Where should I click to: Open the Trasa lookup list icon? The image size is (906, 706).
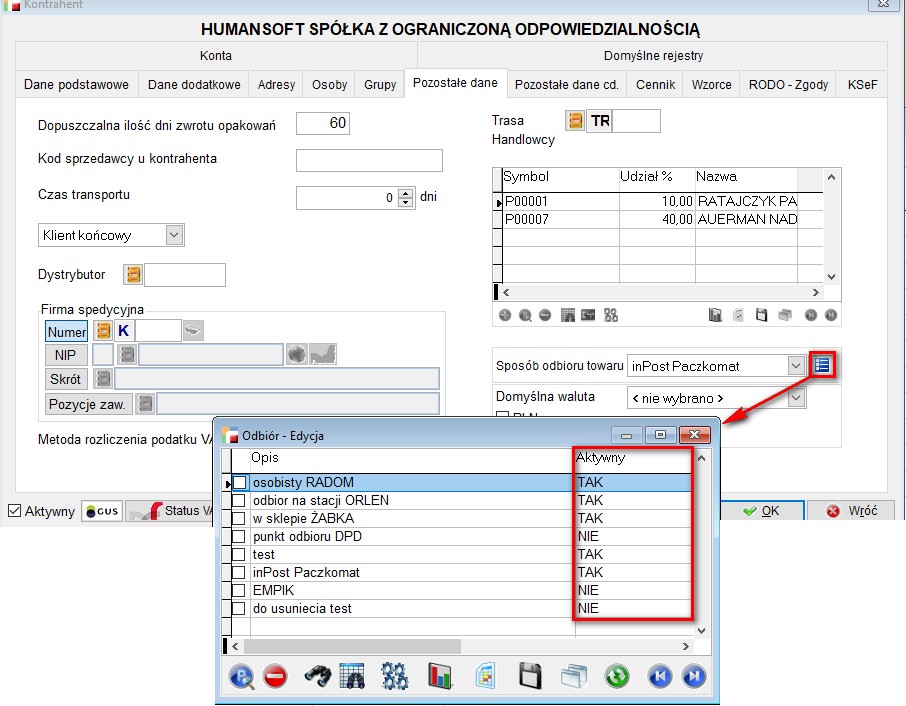point(575,122)
